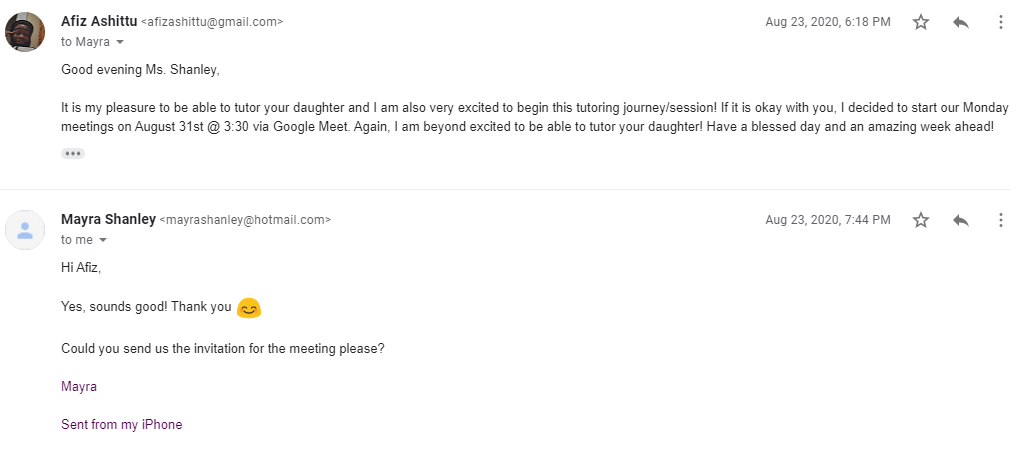Click sender name Mayra Shanley
Viewport: 1019px width, 451px height.
point(108,219)
